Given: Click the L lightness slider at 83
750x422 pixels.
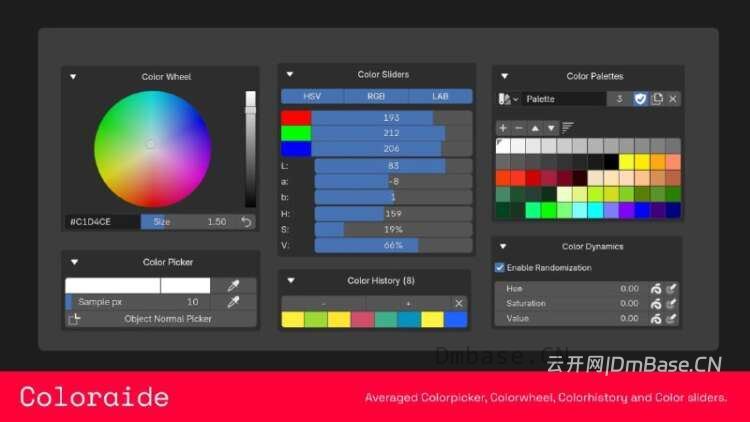Looking at the screenshot, I should (x=393, y=166).
